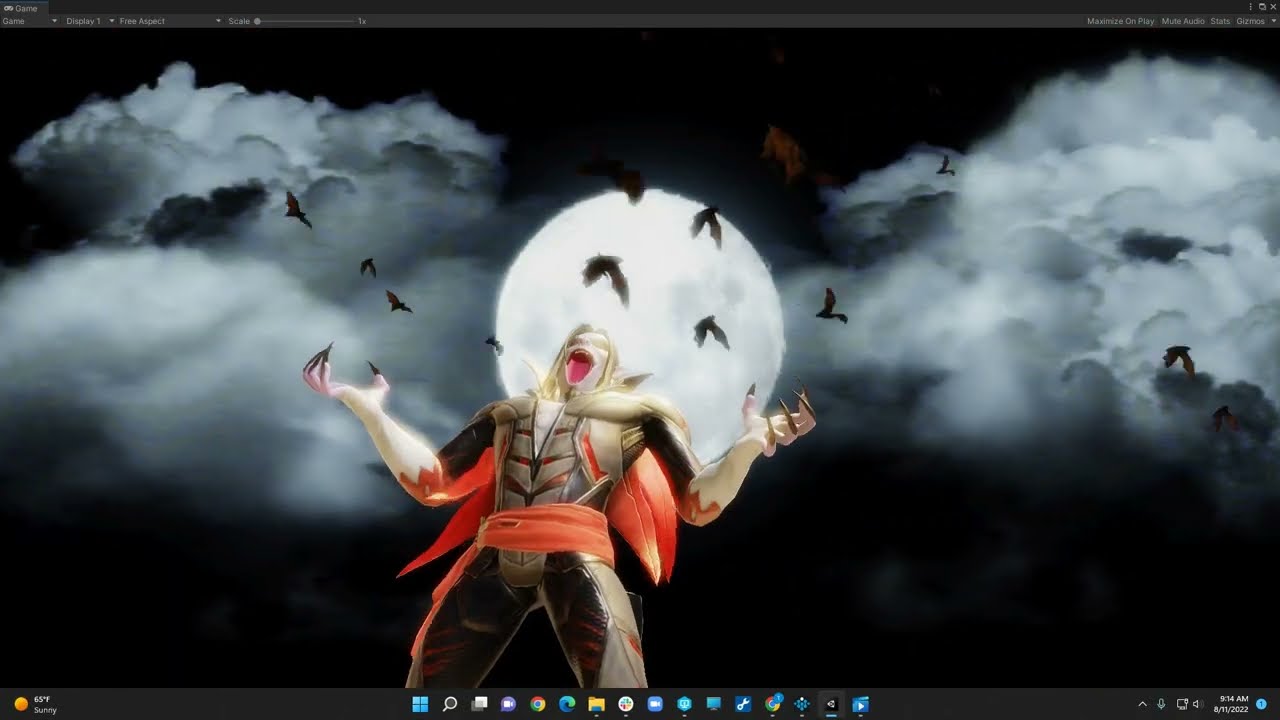Toggle Maximize On Play

click(x=1120, y=21)
